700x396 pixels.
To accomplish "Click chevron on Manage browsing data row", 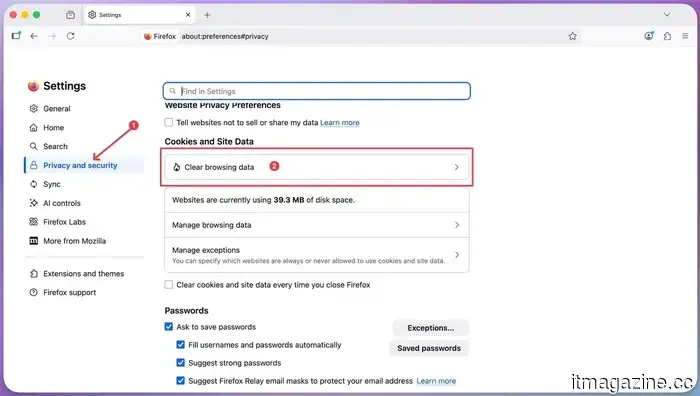I will 457,225.
